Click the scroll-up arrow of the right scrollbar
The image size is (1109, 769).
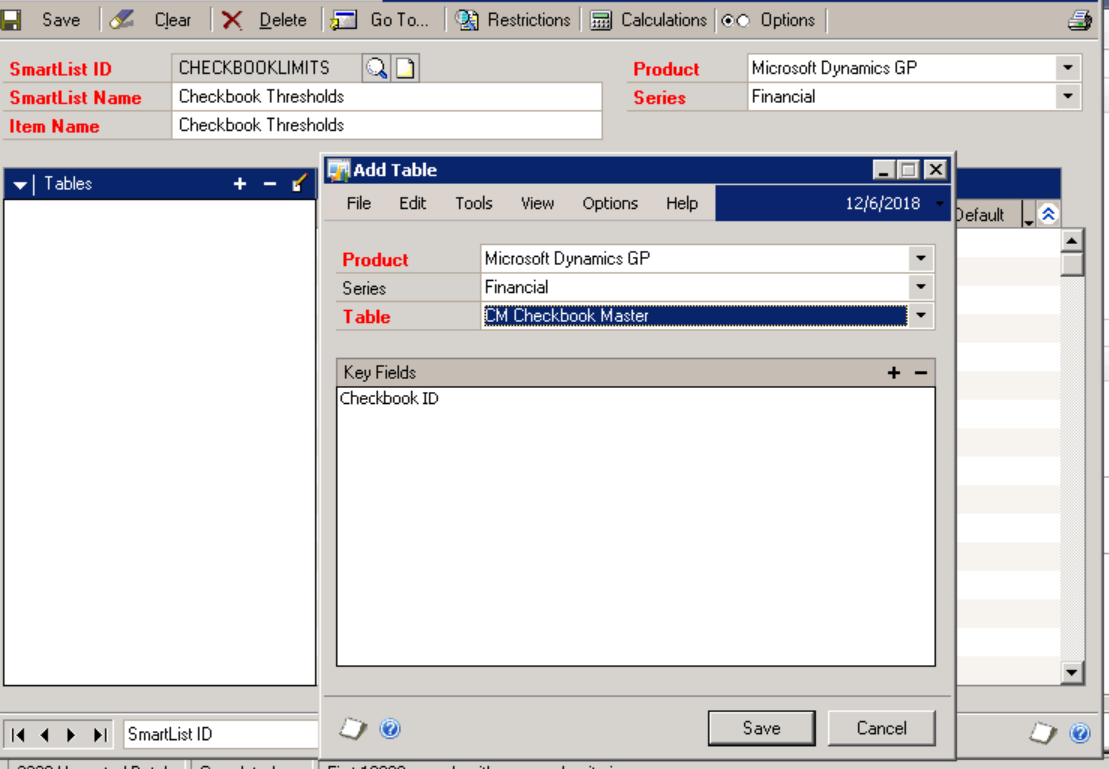click(x=1072, y=241)
